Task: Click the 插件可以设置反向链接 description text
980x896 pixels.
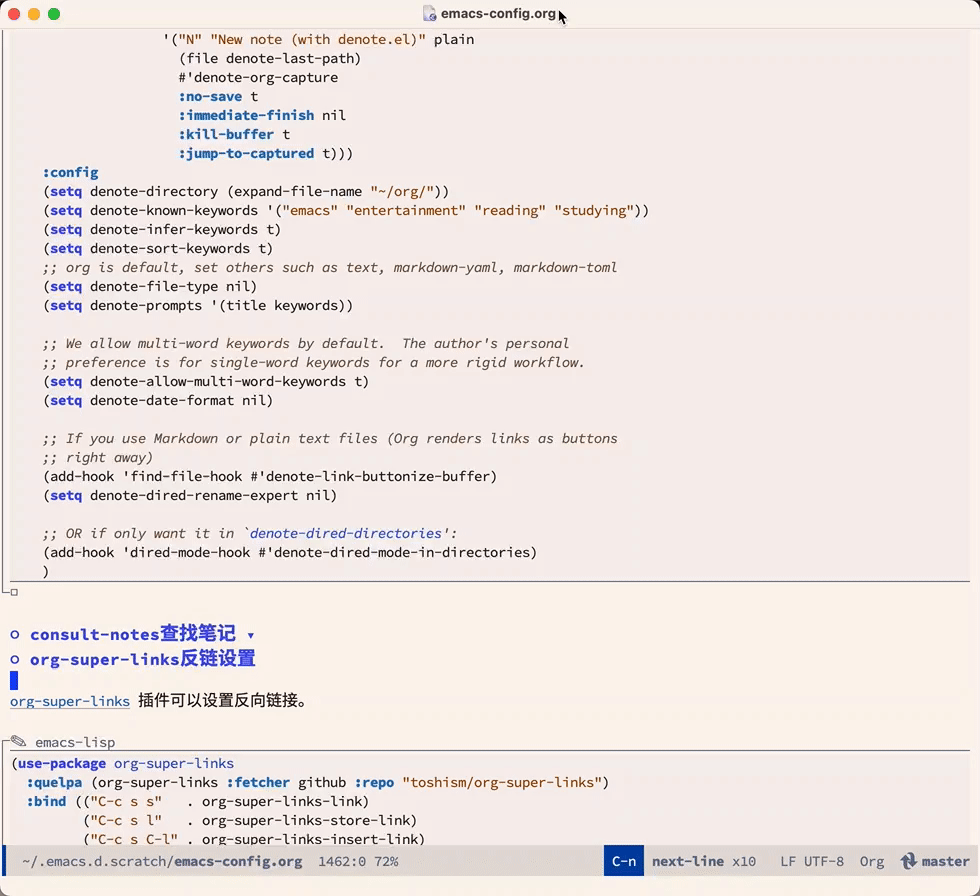Action: [x=222, y=700]
